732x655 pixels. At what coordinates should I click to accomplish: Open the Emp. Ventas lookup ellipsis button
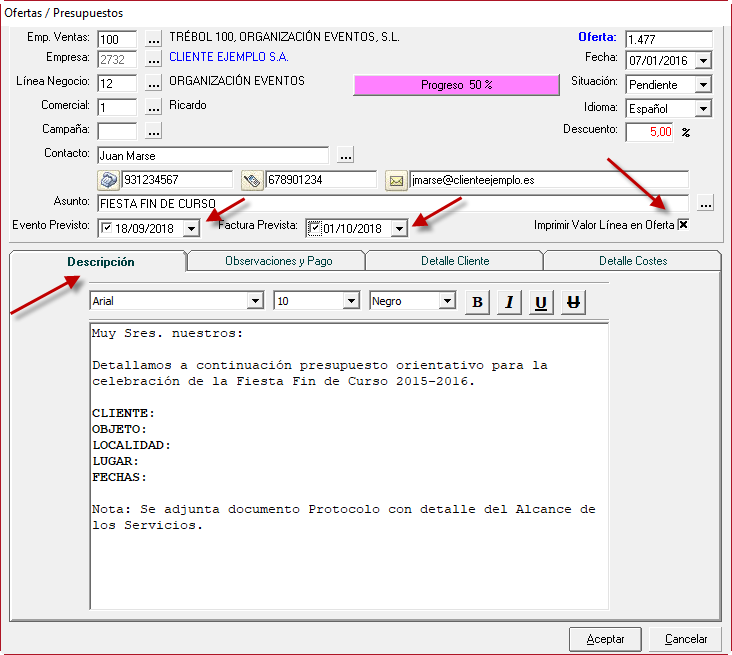153,39
